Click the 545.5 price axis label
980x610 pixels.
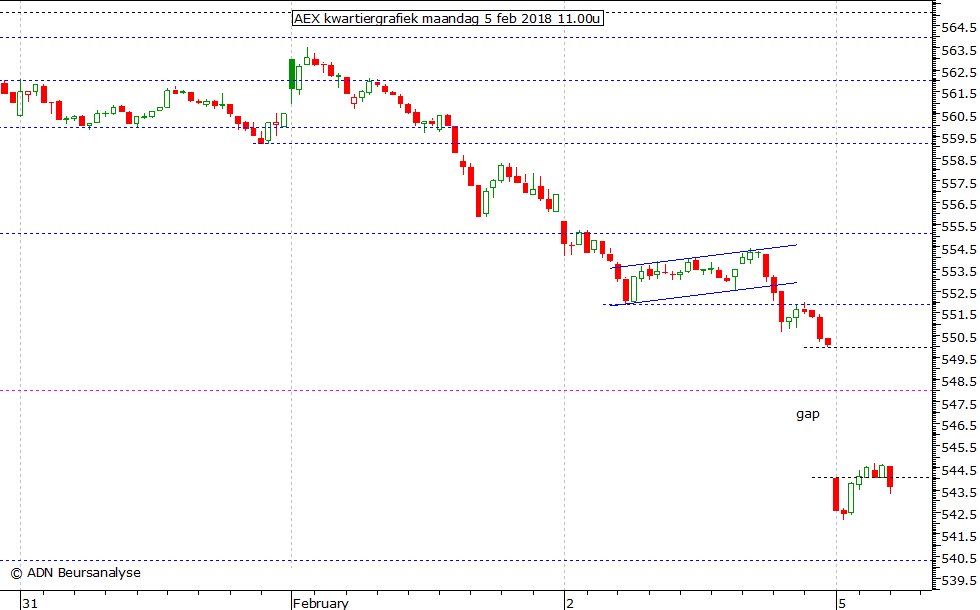(x=959, y=448)
